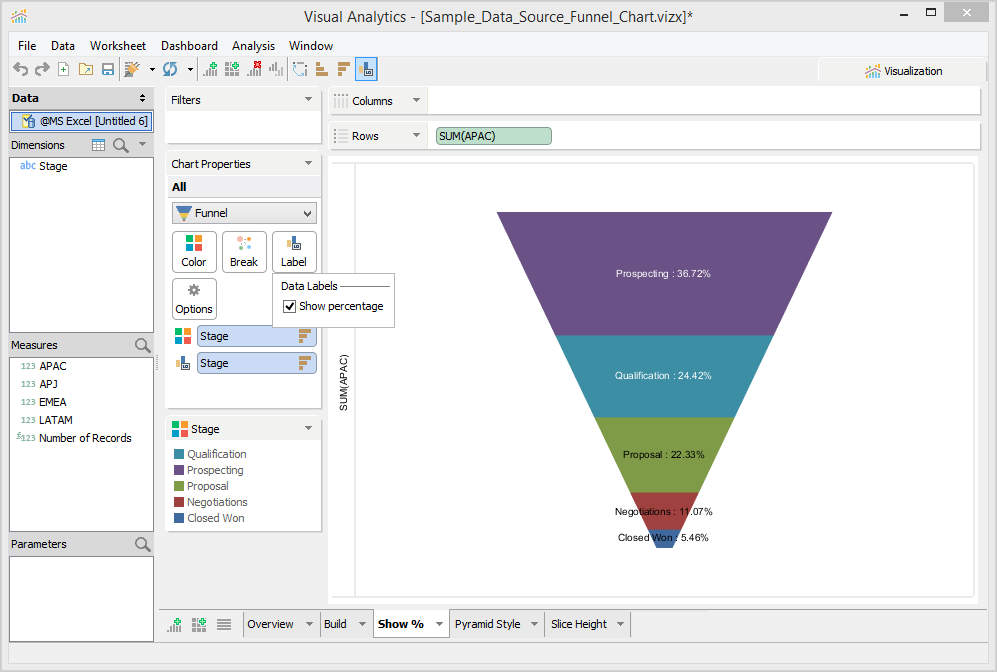Save the workbook with floppy disk icon
Screen dimensions: 997x672
coord(108,69)
